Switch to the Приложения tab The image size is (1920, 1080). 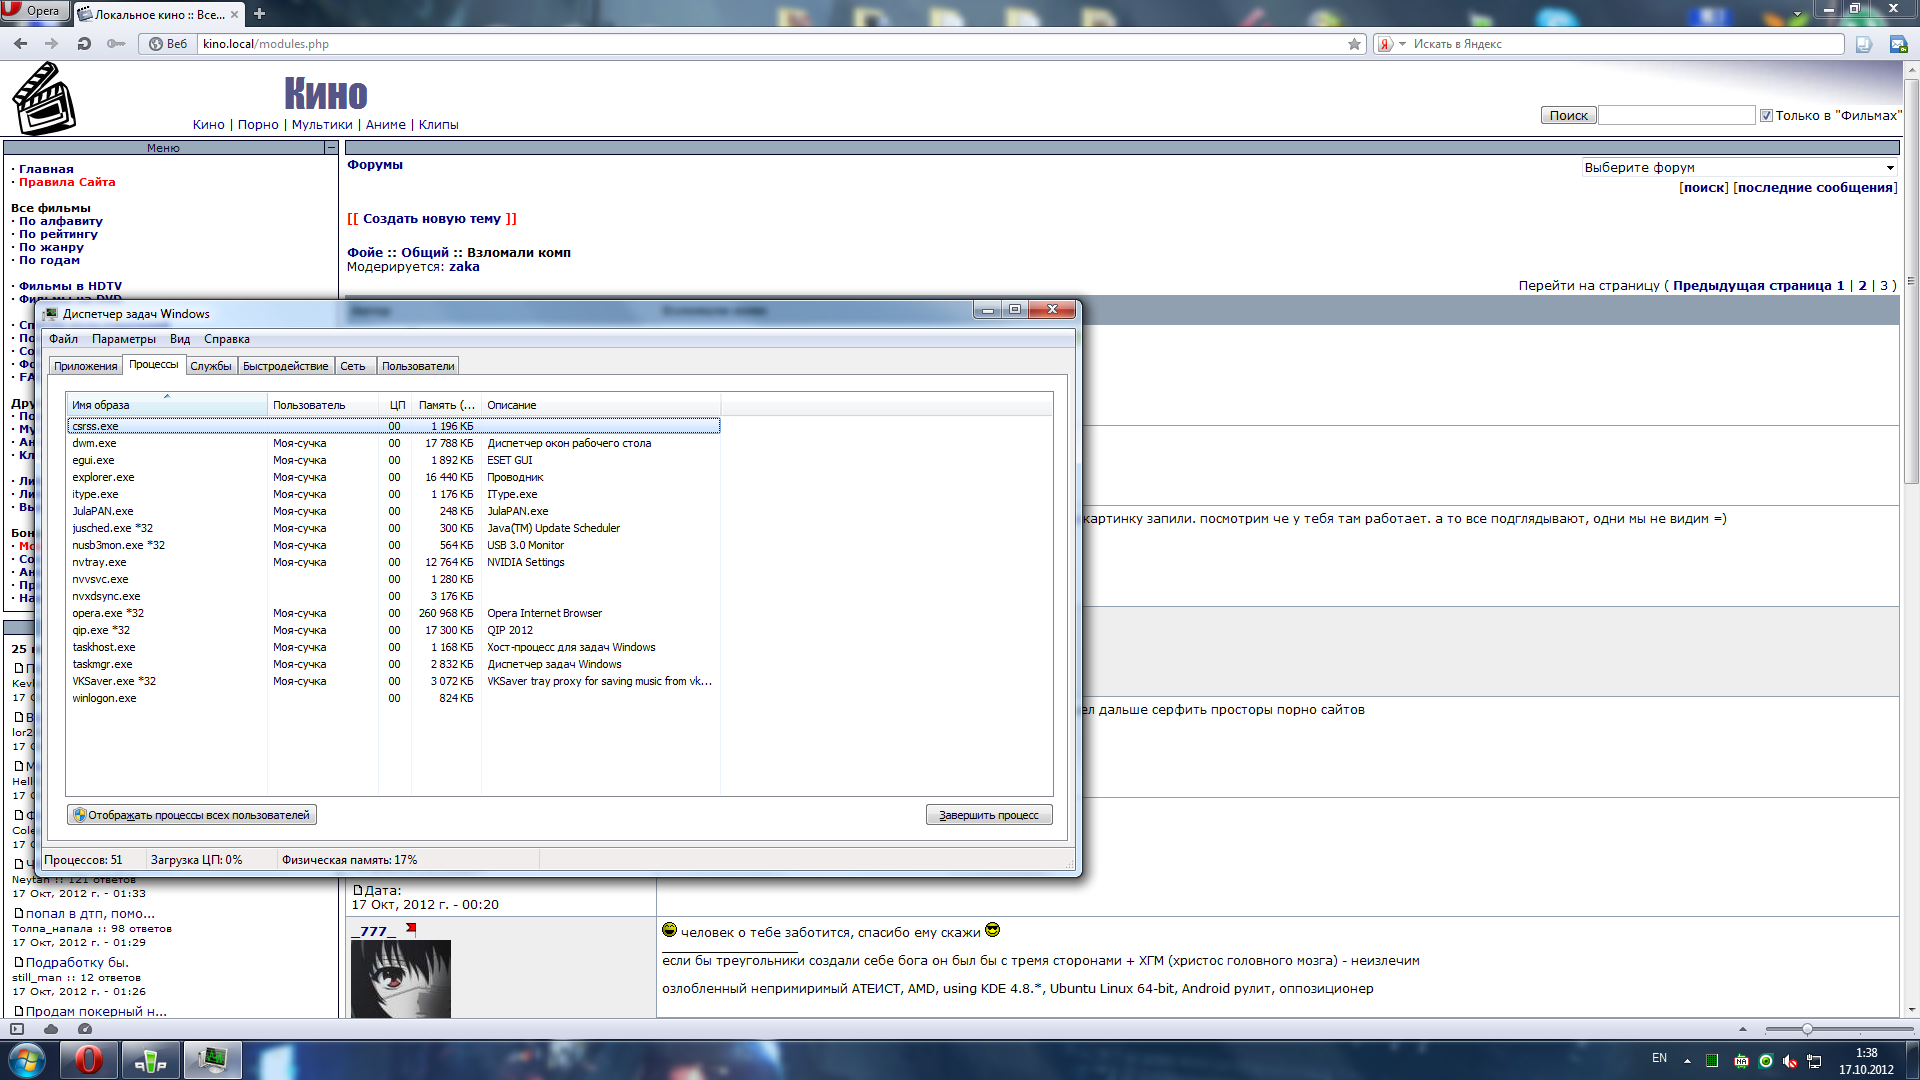coord(86,366)
